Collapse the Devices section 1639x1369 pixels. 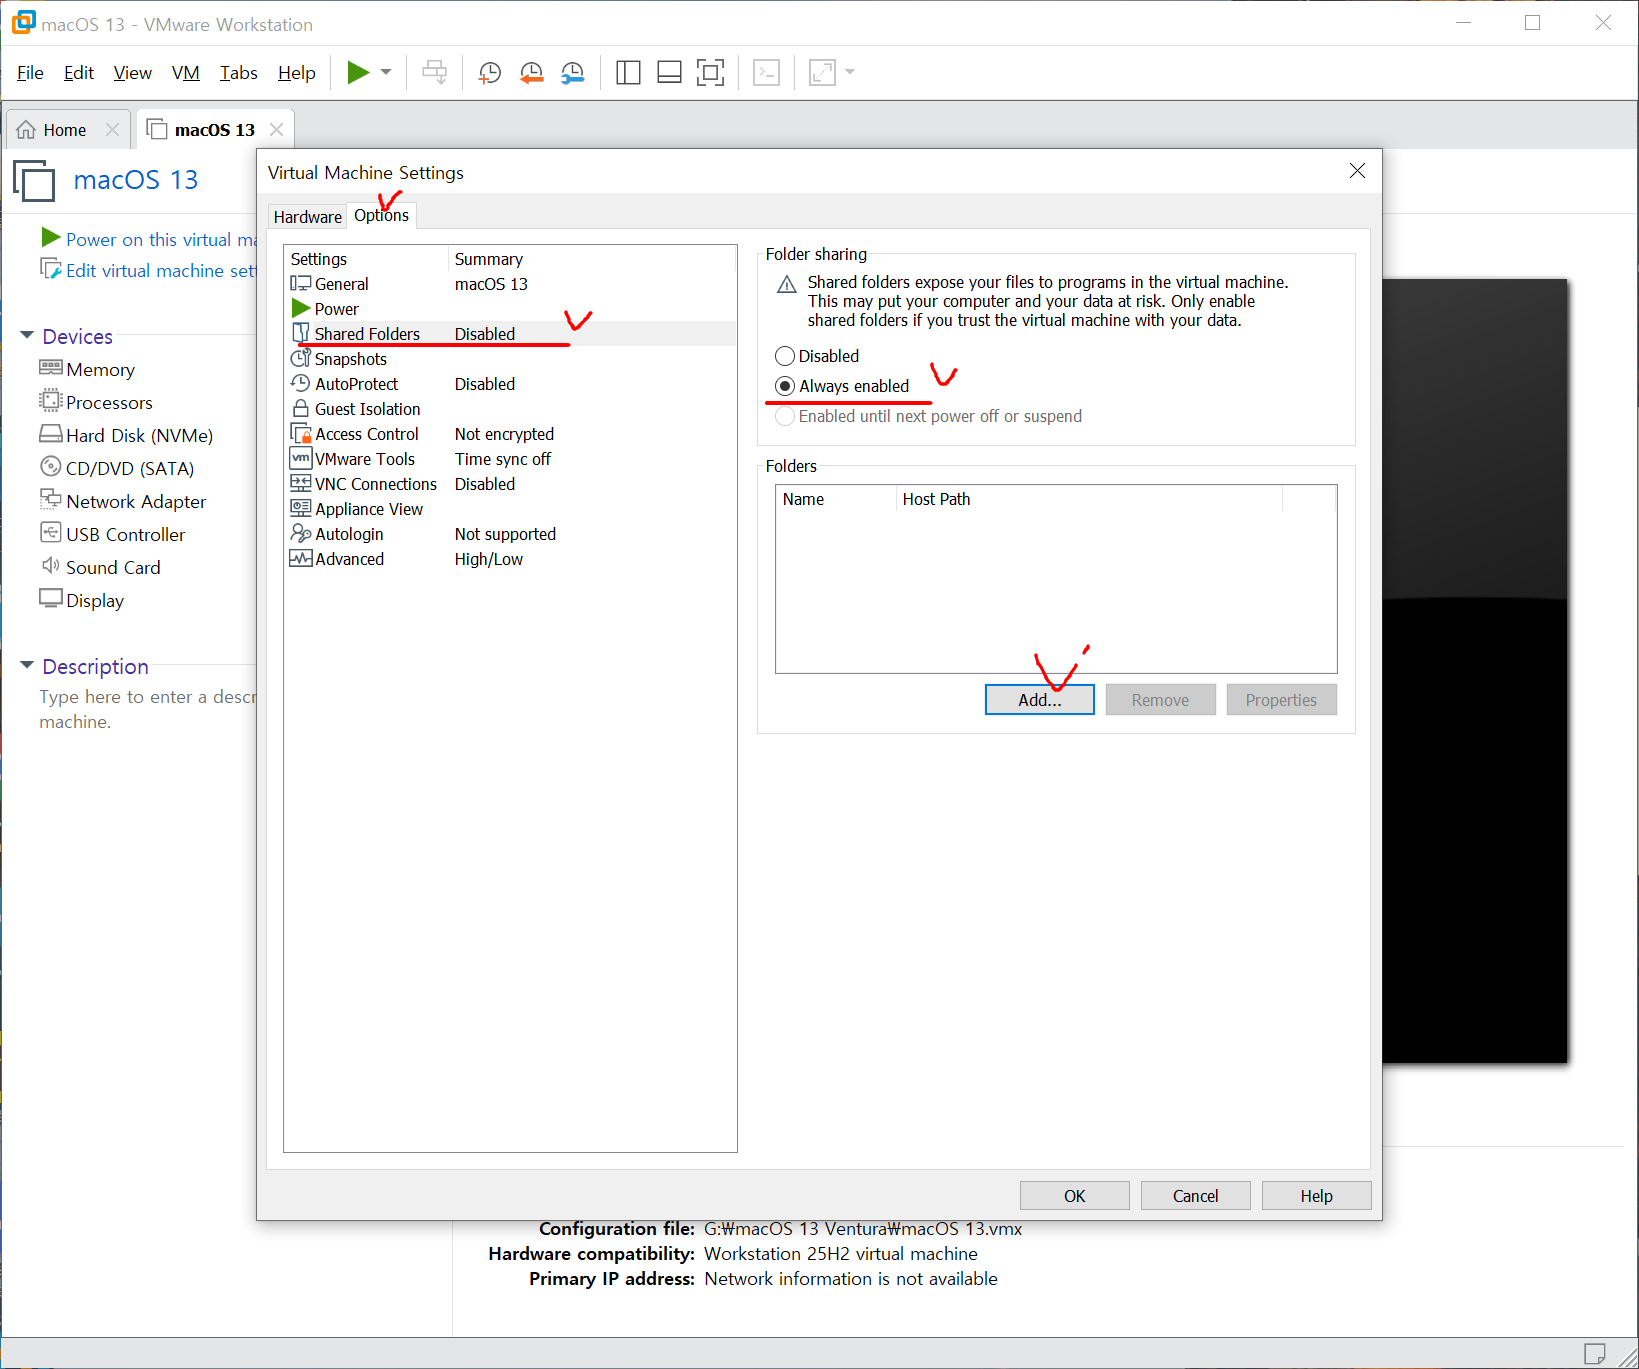pyautogui.click(x=27, y=335)
